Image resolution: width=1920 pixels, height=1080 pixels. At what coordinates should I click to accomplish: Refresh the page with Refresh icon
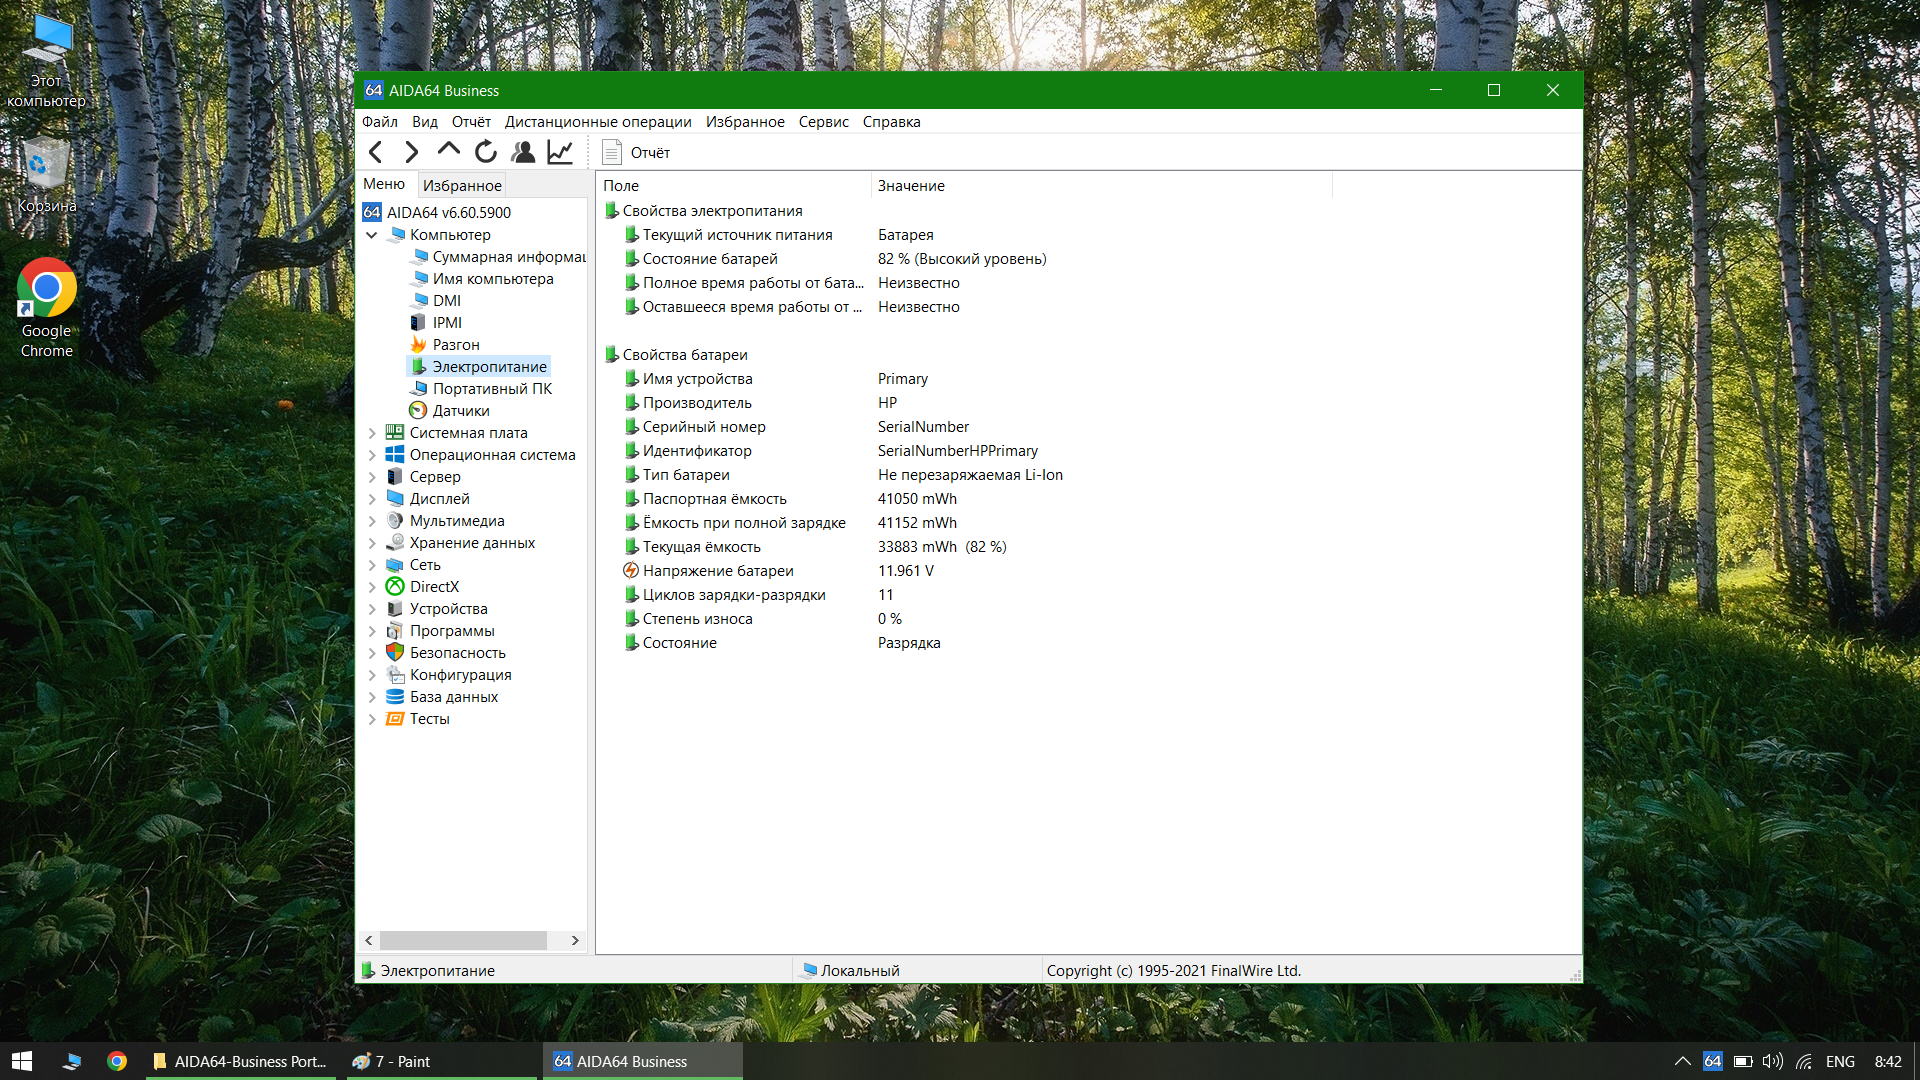coord(486,152)
